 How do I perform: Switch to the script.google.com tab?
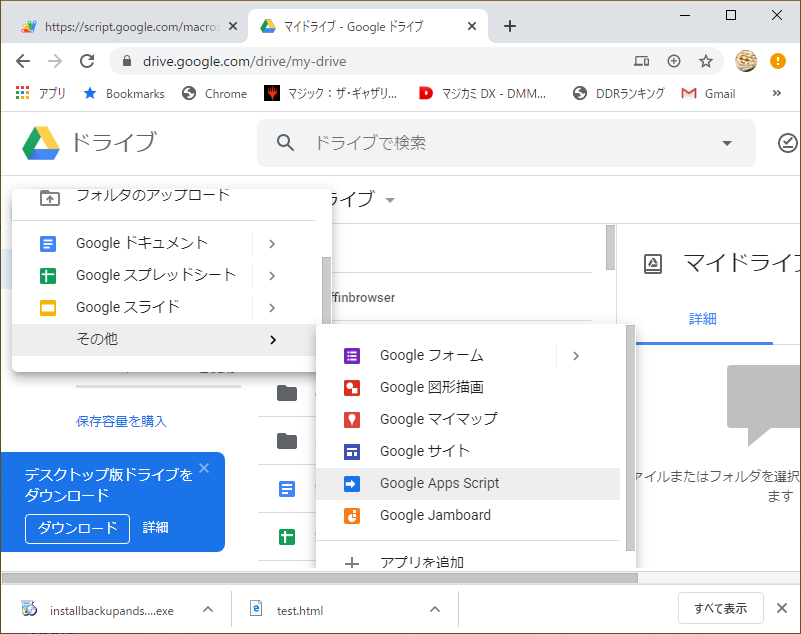(x=123, y=27)
